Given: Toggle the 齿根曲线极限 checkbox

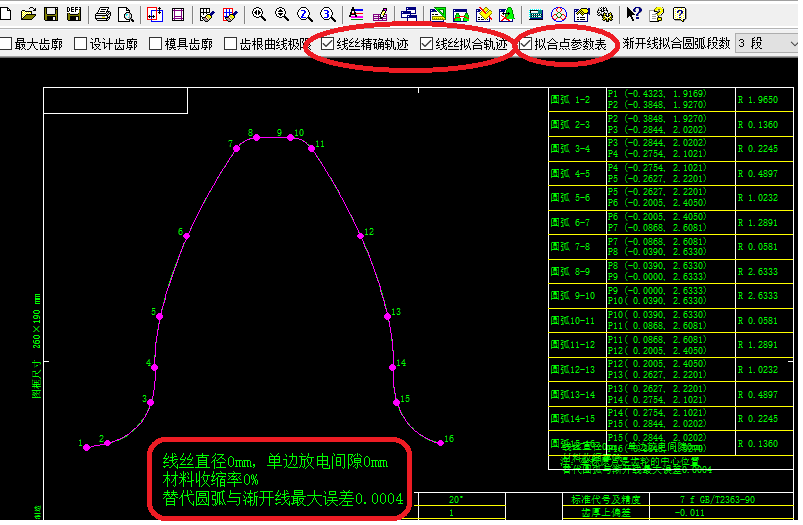Looking at the screenshot, I should click(230, 44).
